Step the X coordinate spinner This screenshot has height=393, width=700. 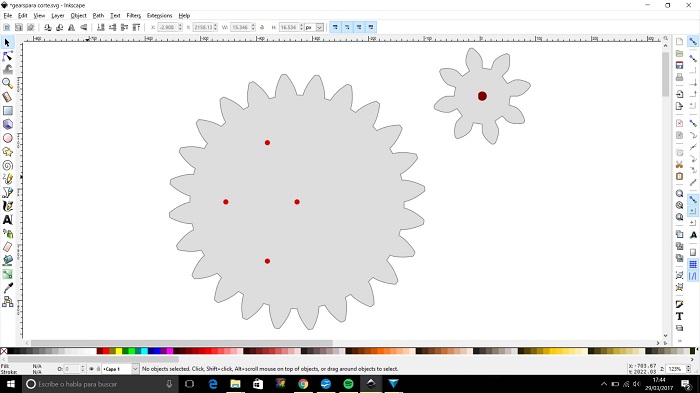(x=180, y=27)
